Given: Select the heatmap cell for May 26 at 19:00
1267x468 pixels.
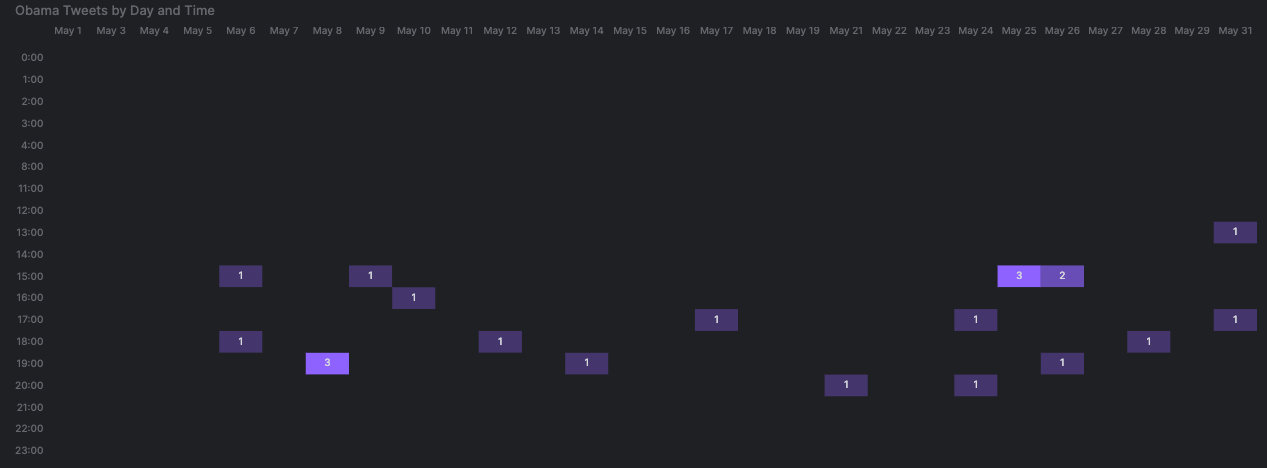Looking at the screenshot, I should point(1062,363).
